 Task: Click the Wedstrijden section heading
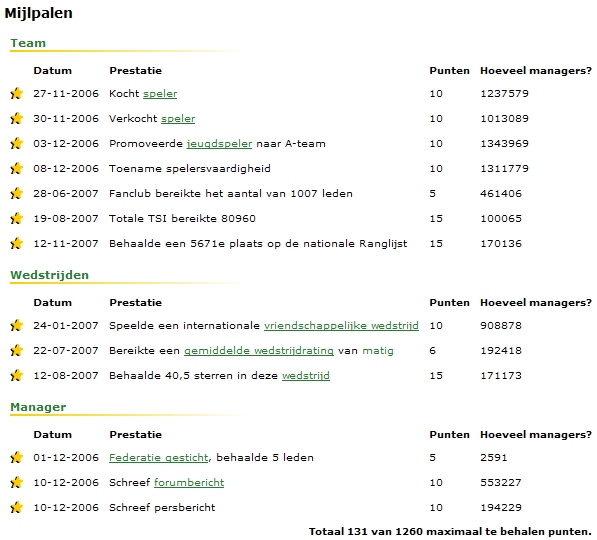49,275
